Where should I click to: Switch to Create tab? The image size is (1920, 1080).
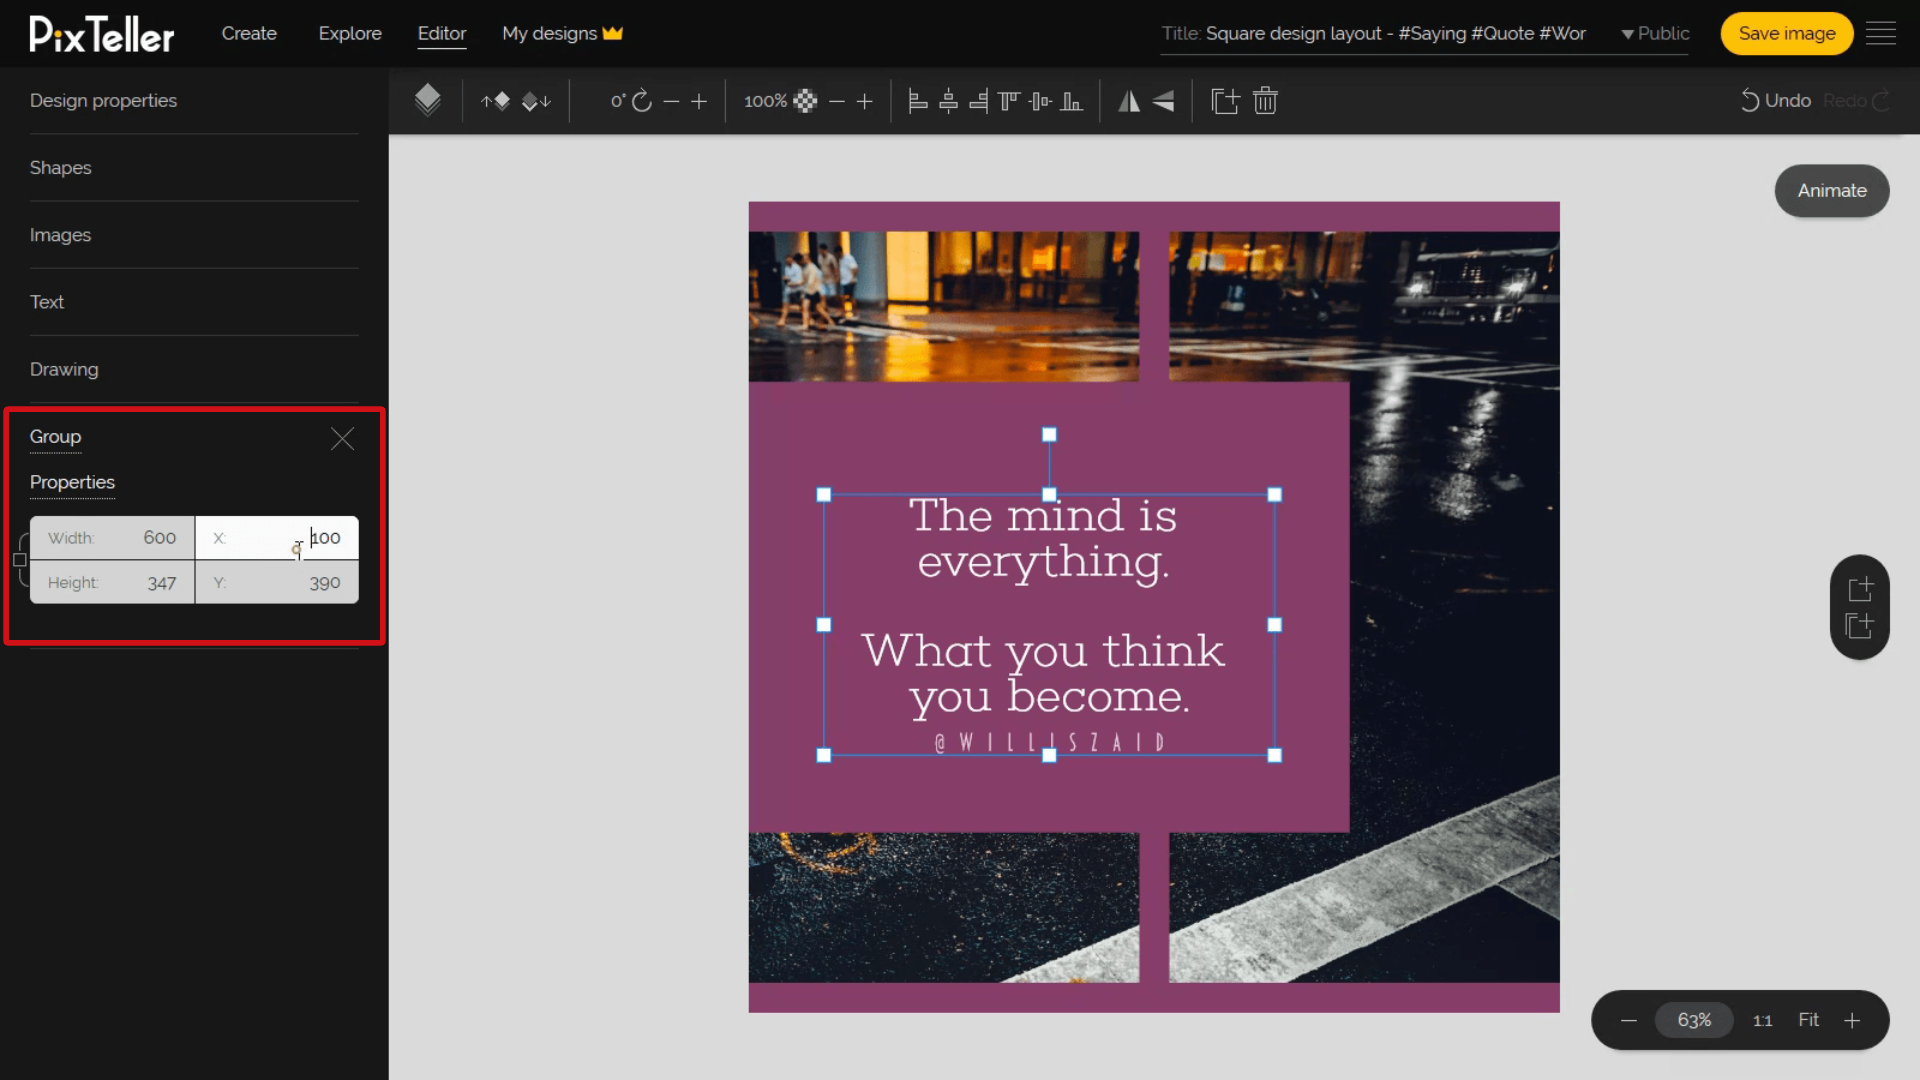click(x=249, y=33)
